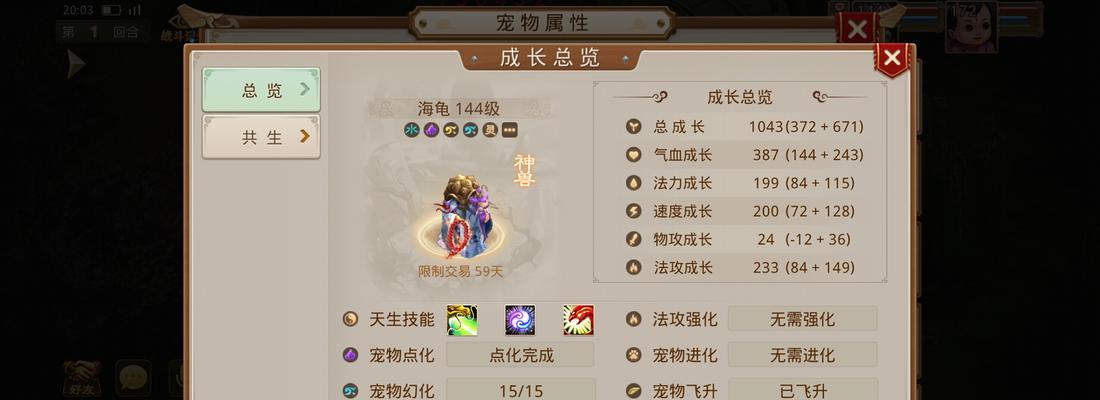Open the first innate skill icon

tap(462, 319)
